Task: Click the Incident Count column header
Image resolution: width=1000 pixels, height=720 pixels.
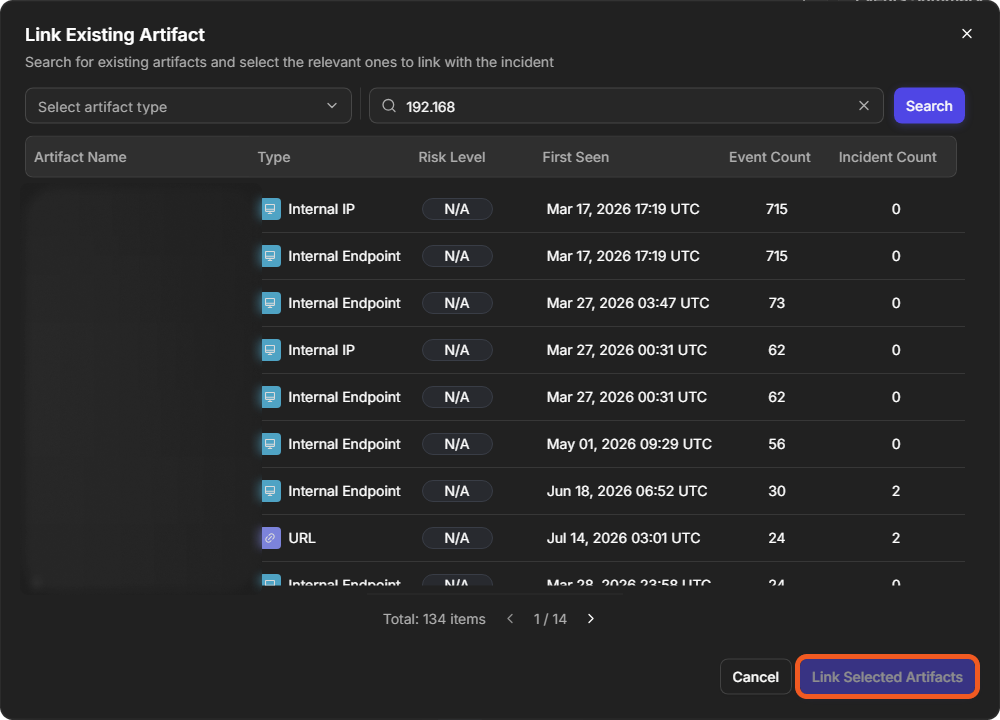Action: tap(887, 157)
